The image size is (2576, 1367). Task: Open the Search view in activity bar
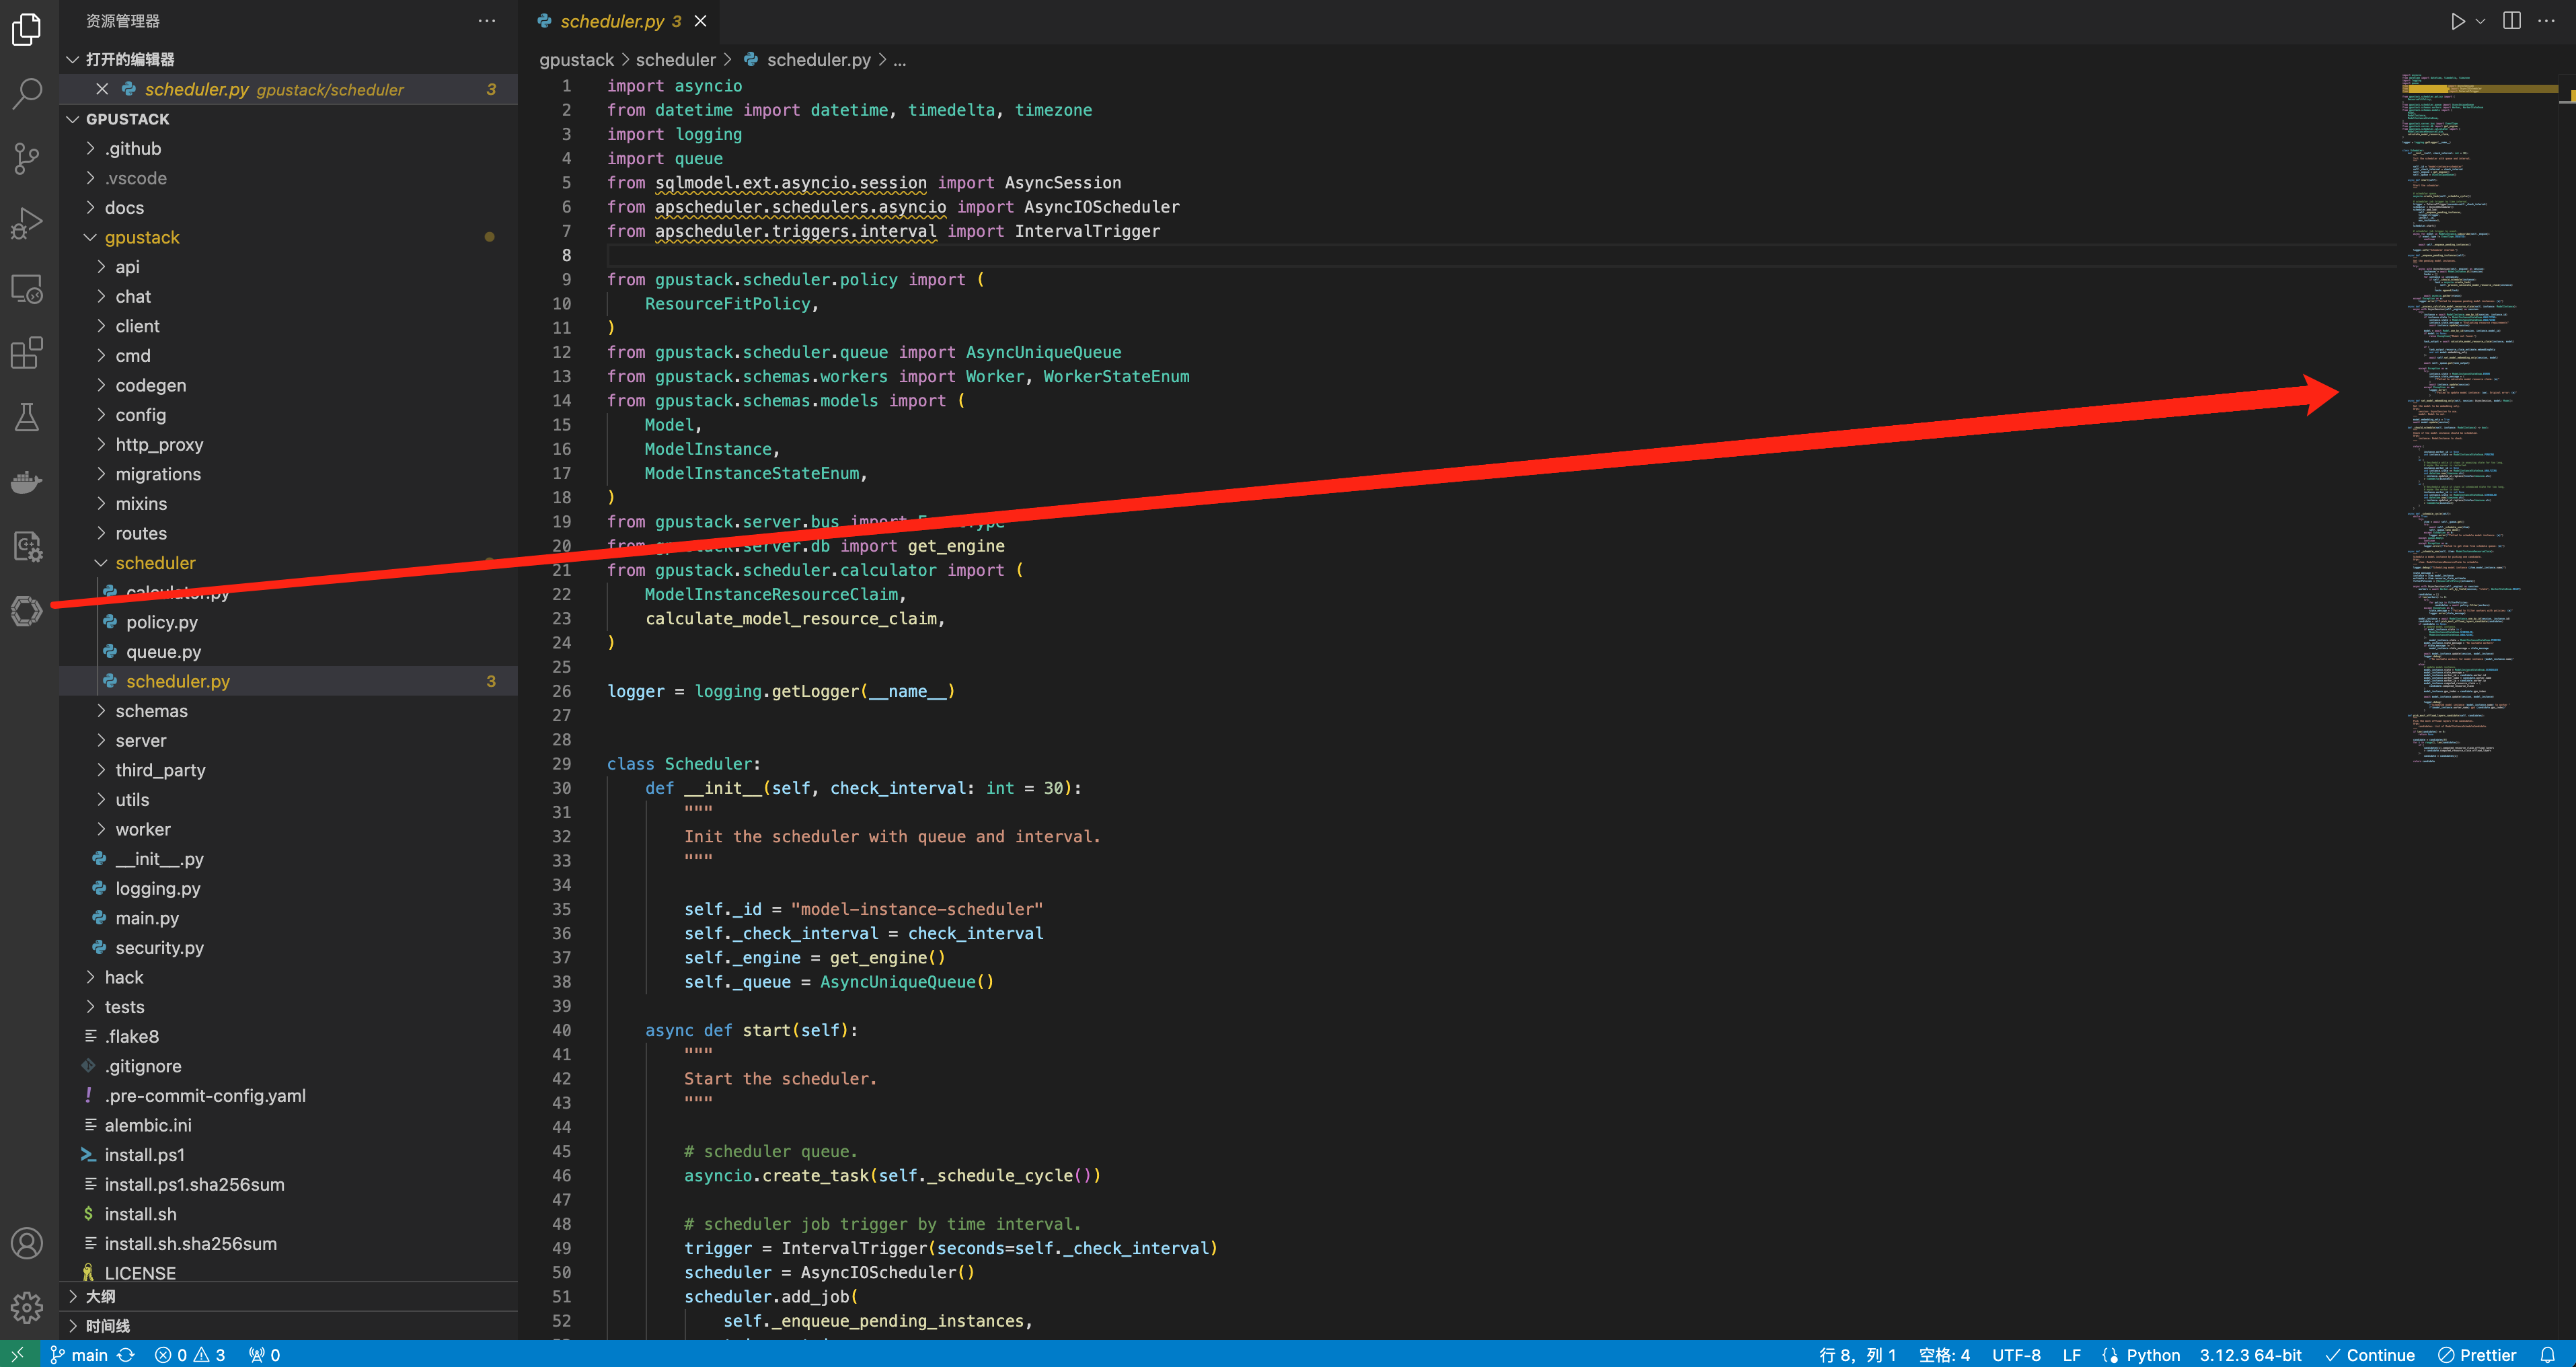click(27, 93)
